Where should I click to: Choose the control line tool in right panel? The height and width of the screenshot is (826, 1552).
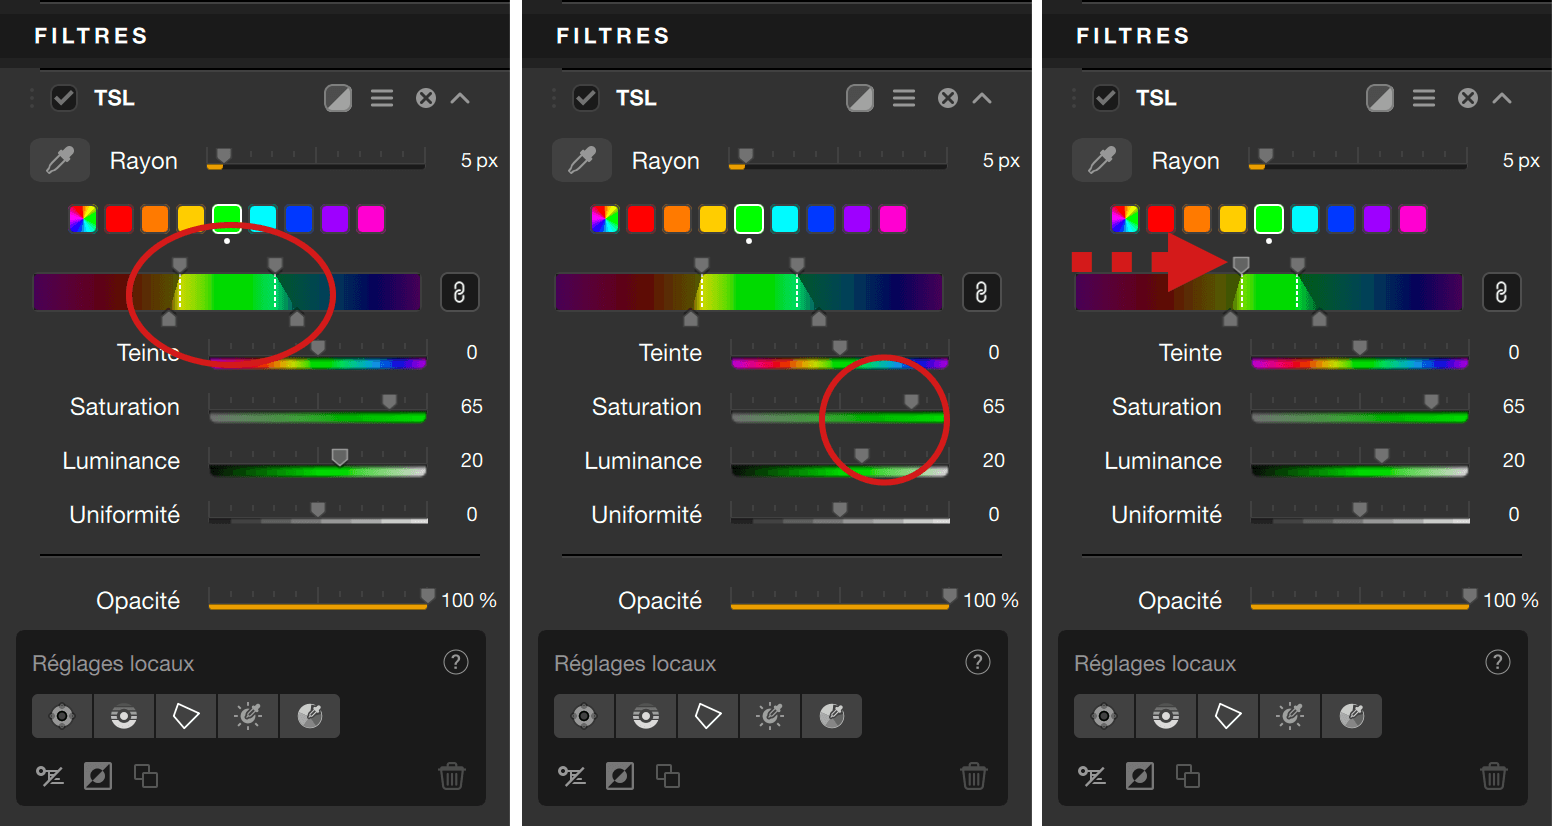pos(1166,716)
